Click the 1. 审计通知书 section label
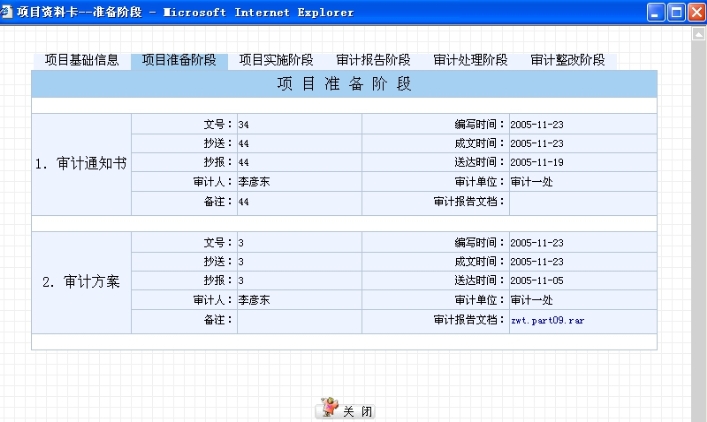 click(x=81, y=163)
